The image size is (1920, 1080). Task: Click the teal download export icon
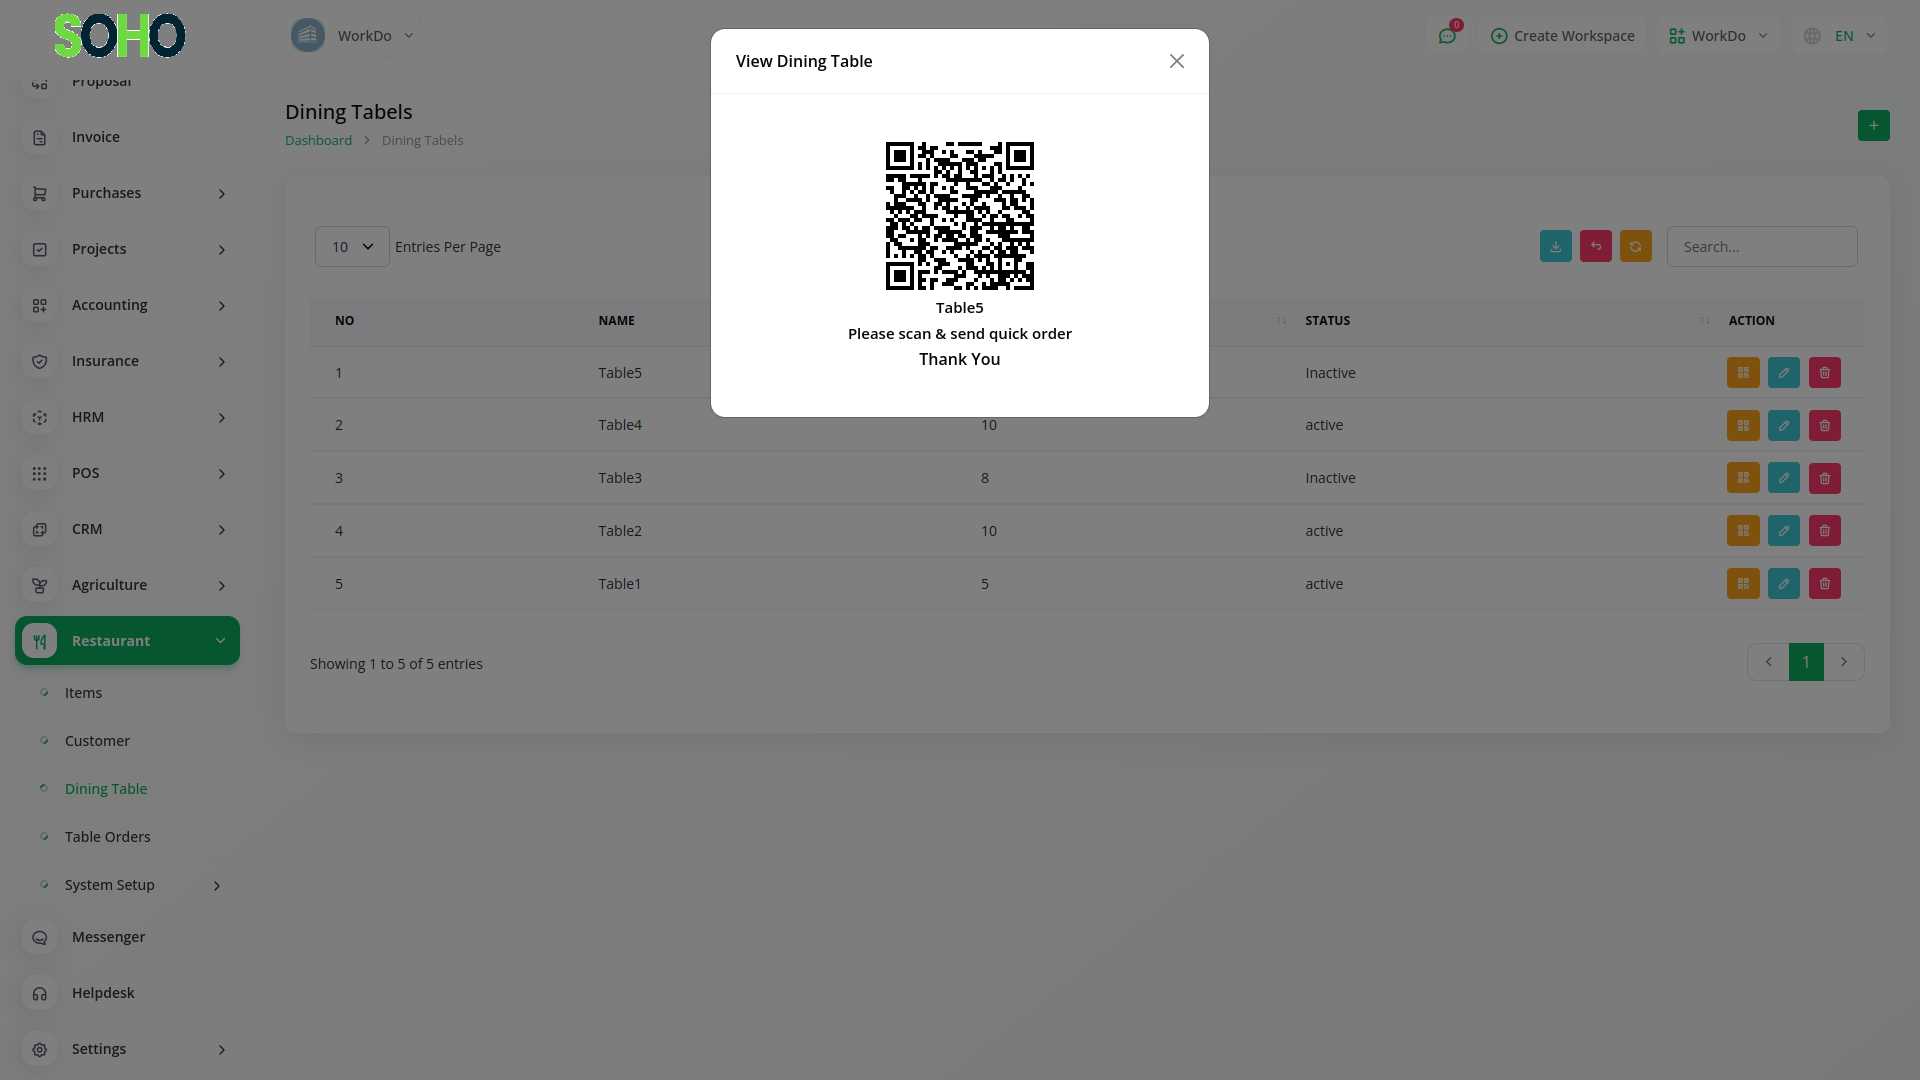1555,247
